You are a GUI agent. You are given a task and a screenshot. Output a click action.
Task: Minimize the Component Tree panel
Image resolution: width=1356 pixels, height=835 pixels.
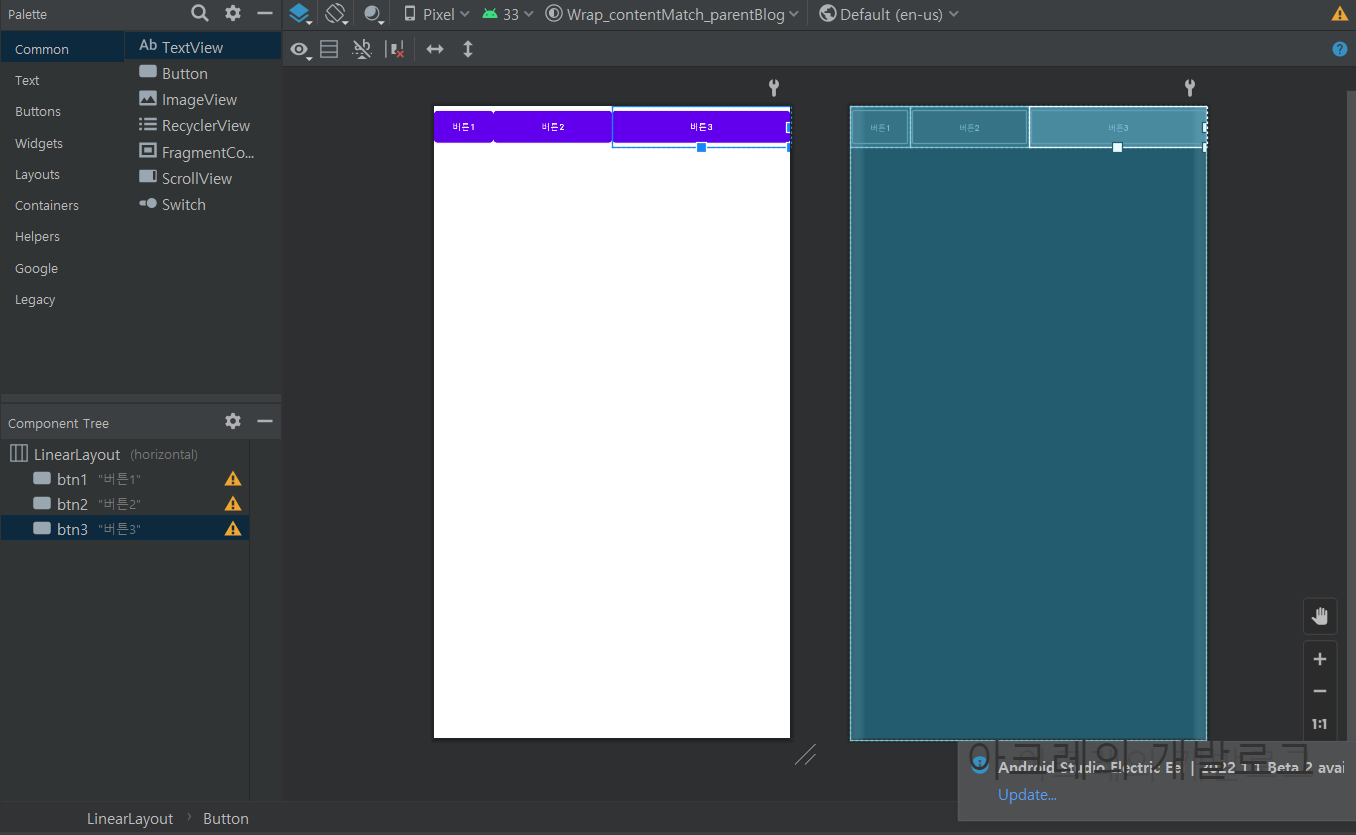265,421
